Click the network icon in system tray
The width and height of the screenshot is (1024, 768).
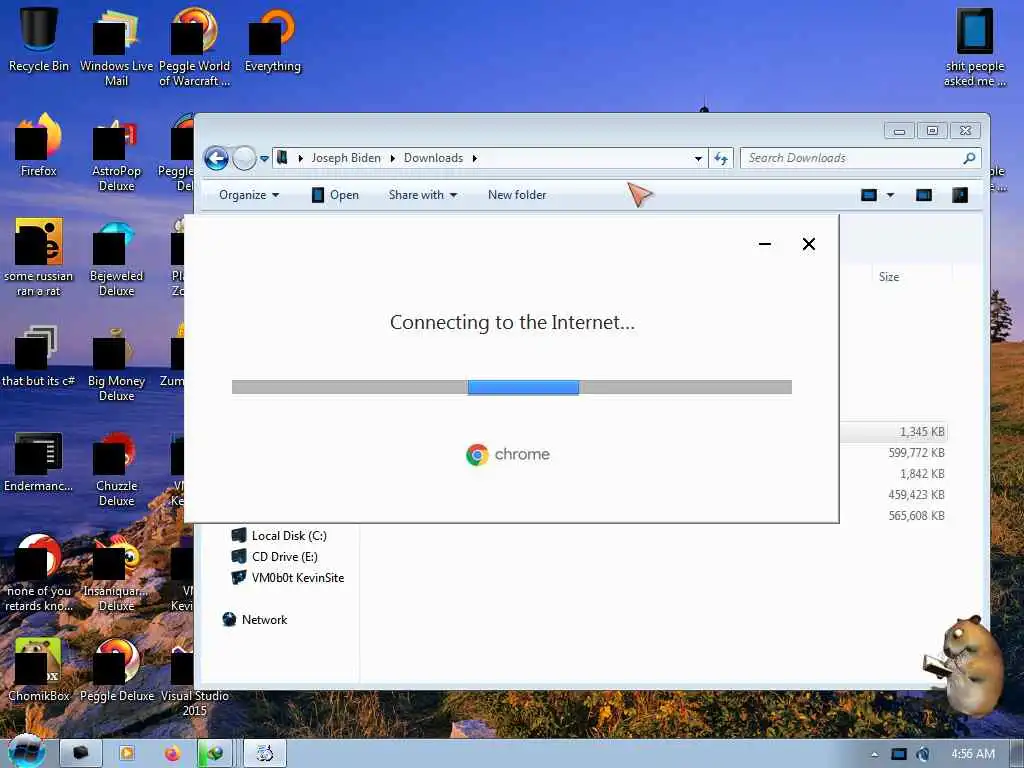point(899,754)
